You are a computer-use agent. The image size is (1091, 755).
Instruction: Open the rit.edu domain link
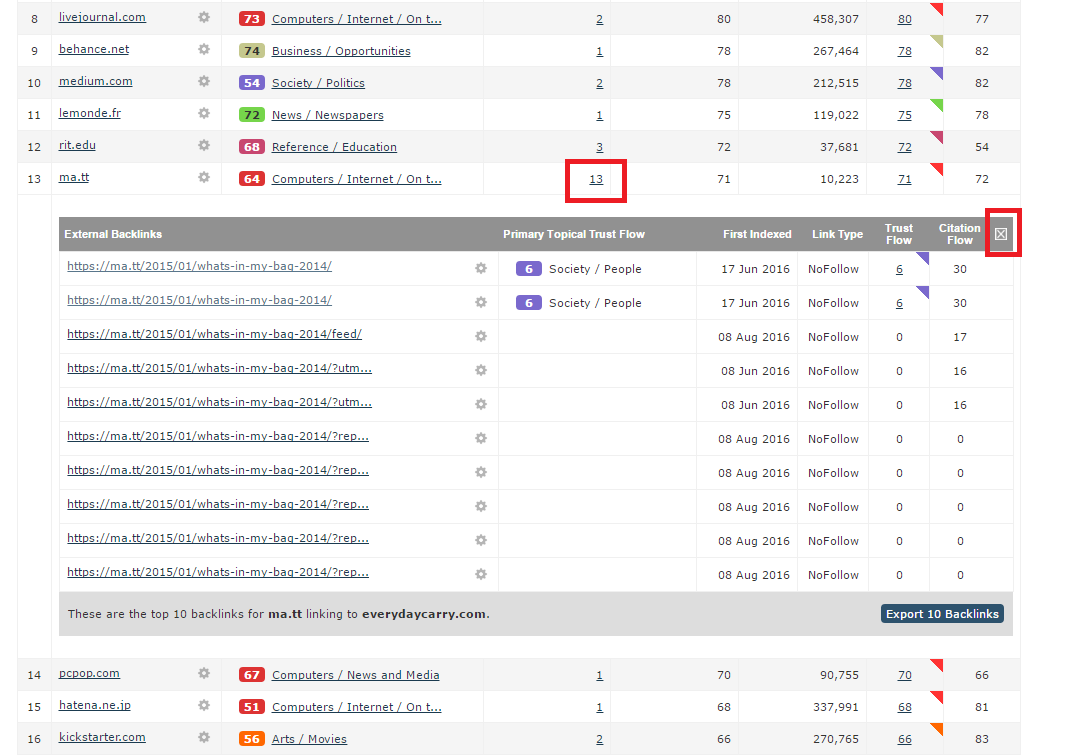click(x=77, y=145)
